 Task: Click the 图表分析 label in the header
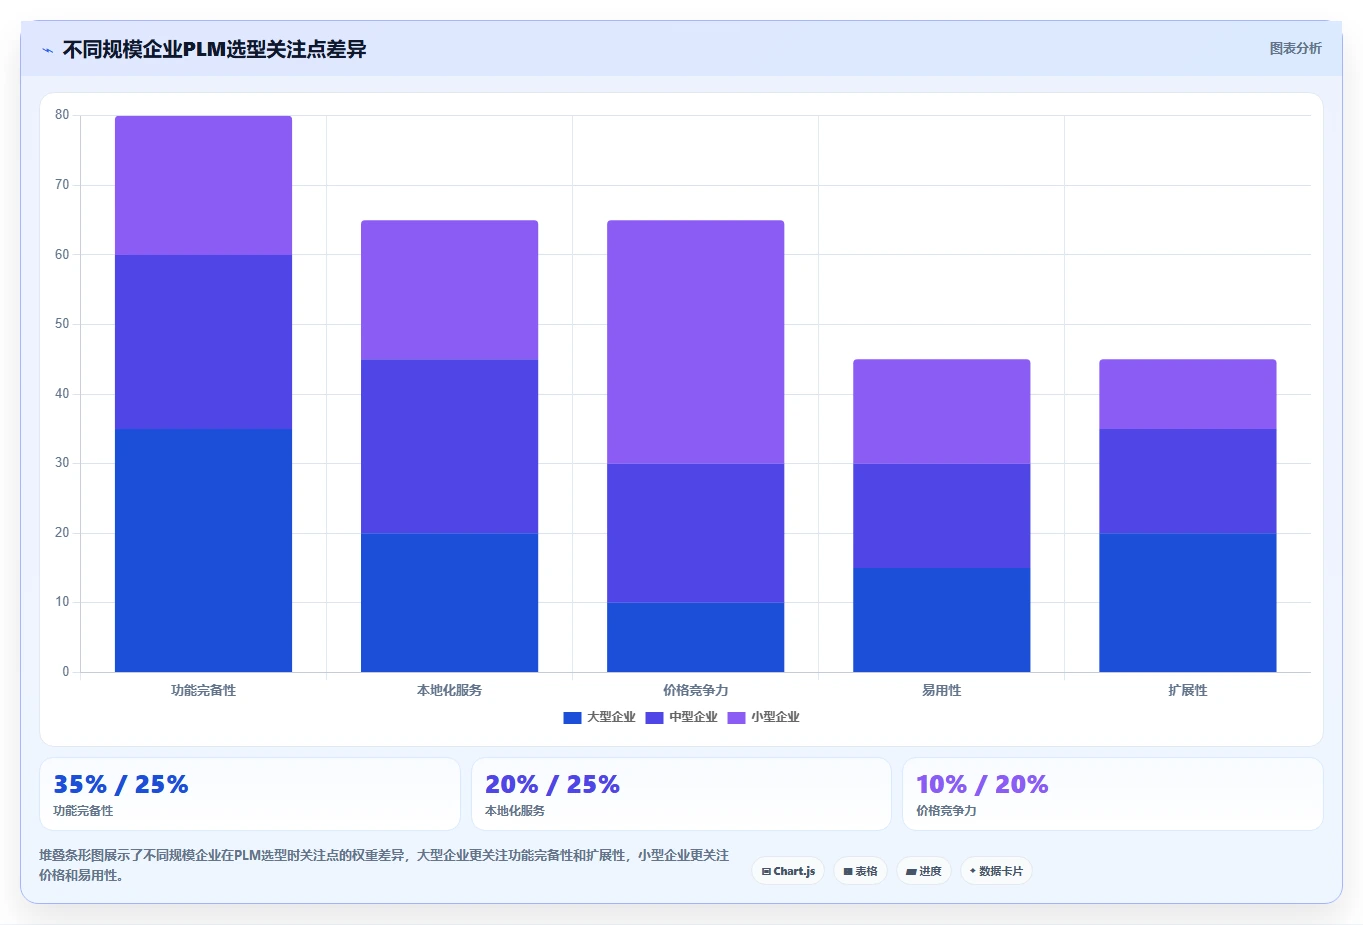[x=1295, y=48]
